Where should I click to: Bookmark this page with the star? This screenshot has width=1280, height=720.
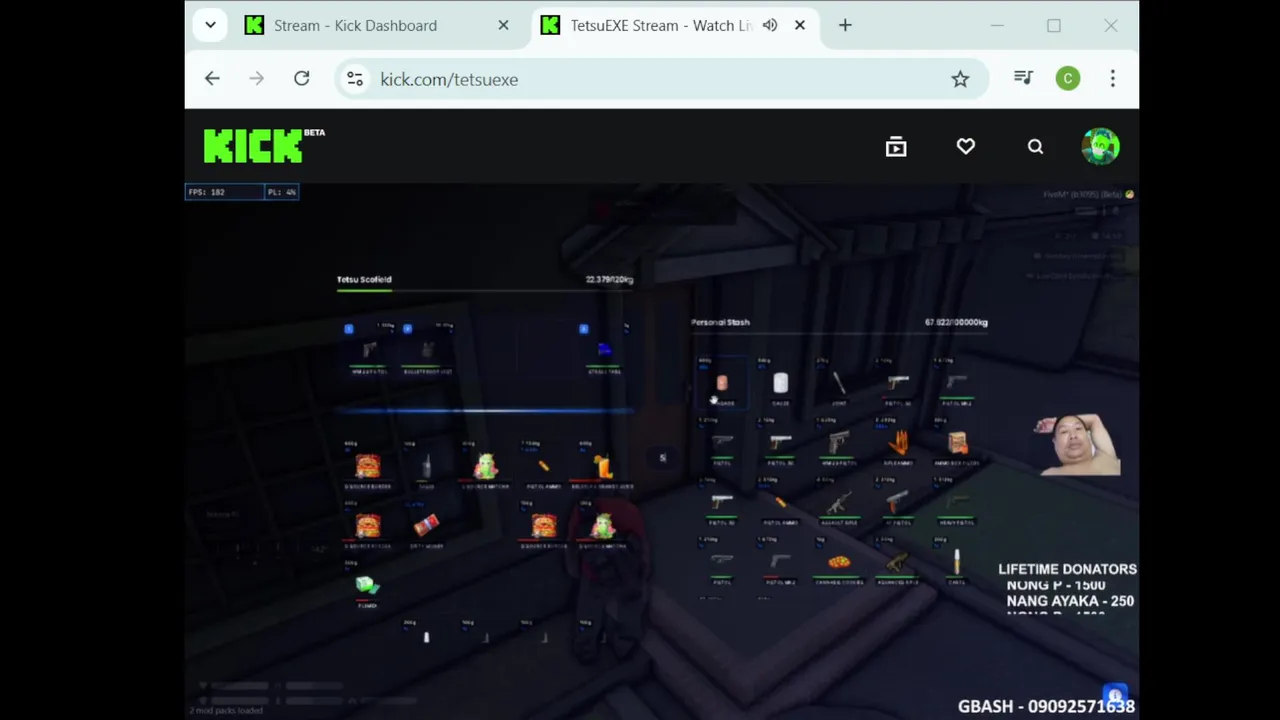pyautogui.click(x=960, y=79)
